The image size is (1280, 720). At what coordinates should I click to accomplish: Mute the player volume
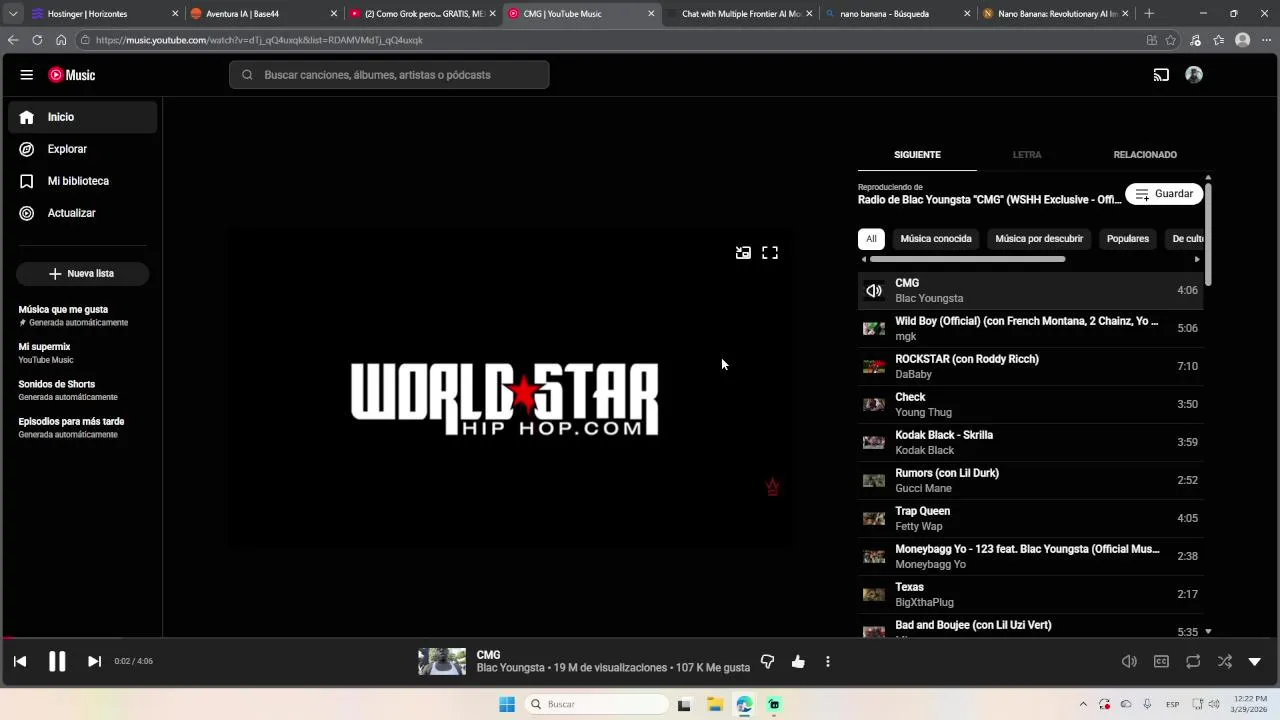(1129, 661)
